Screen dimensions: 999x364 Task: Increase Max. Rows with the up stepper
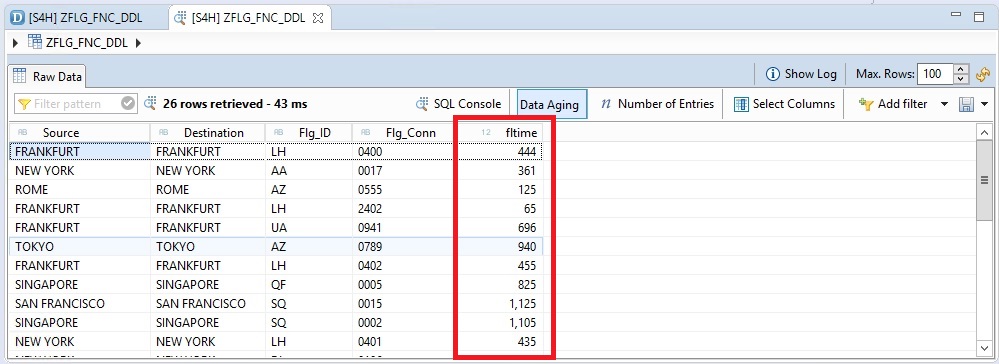[x=961, y=69]
